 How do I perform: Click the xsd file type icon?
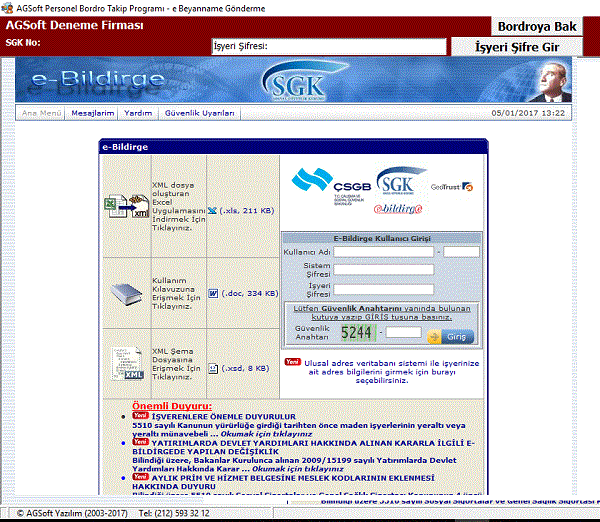click(213, 369)
